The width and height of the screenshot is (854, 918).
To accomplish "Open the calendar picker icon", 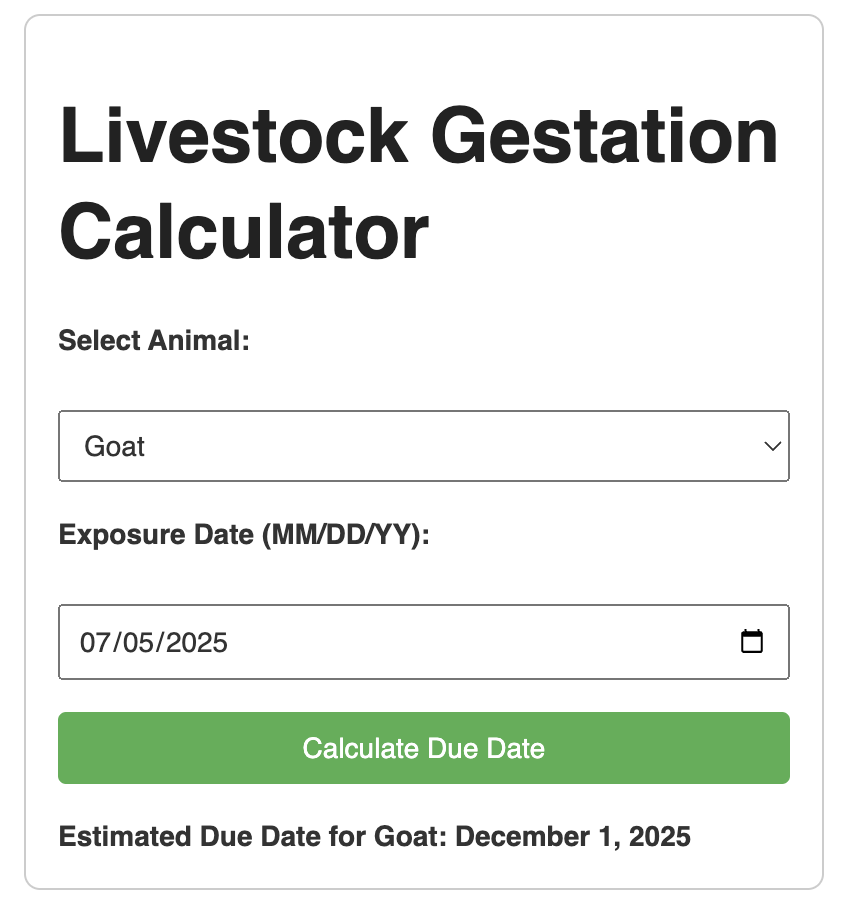I will click(752, 641).
